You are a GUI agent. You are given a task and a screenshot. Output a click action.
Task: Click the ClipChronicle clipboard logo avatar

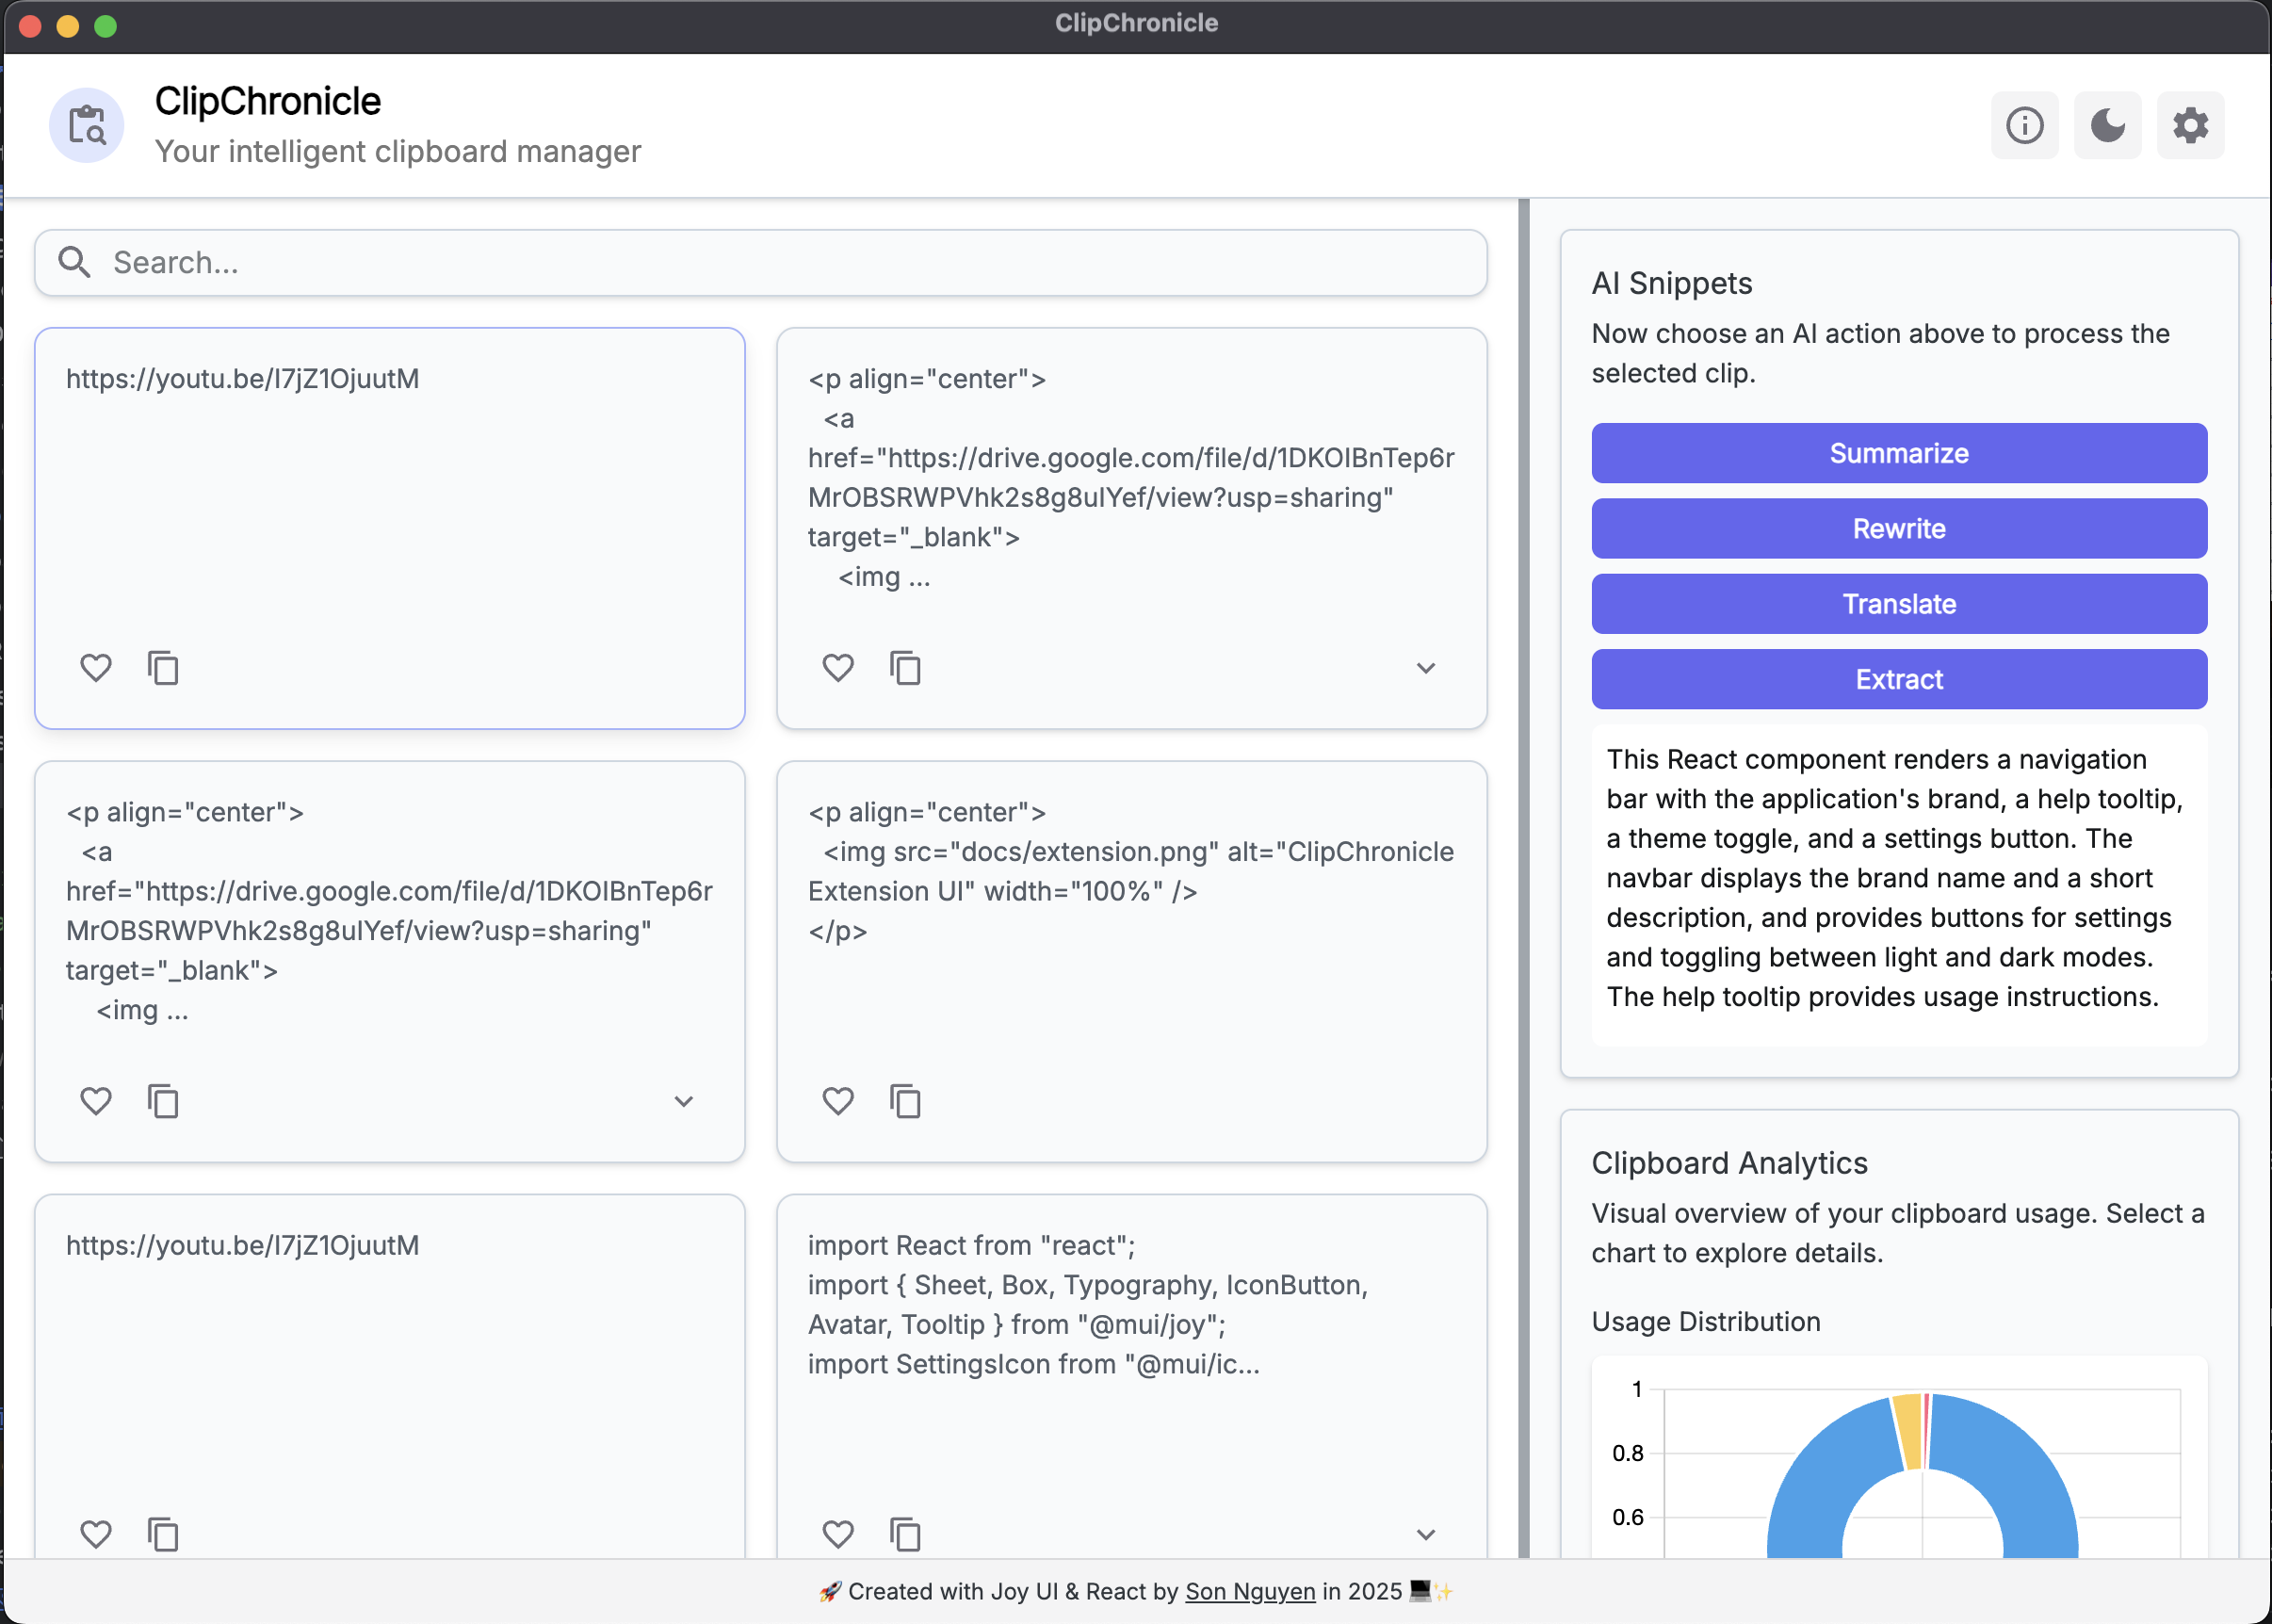pyautogui.click(x=87, y=125)
